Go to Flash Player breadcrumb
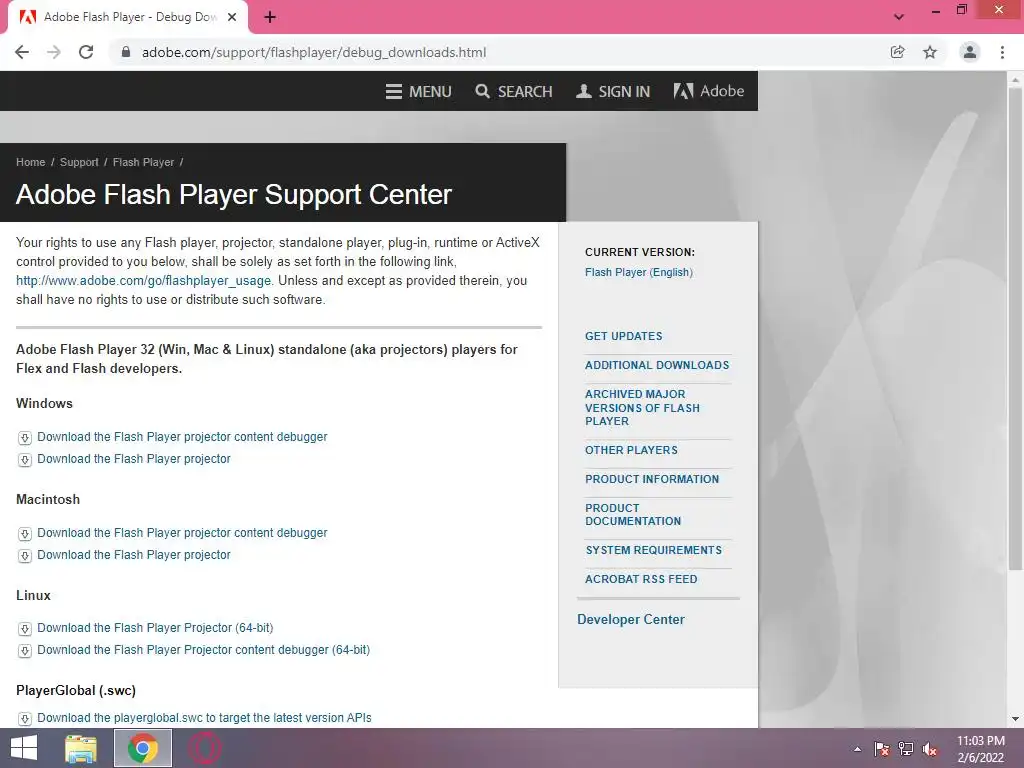 coord(144,162)
